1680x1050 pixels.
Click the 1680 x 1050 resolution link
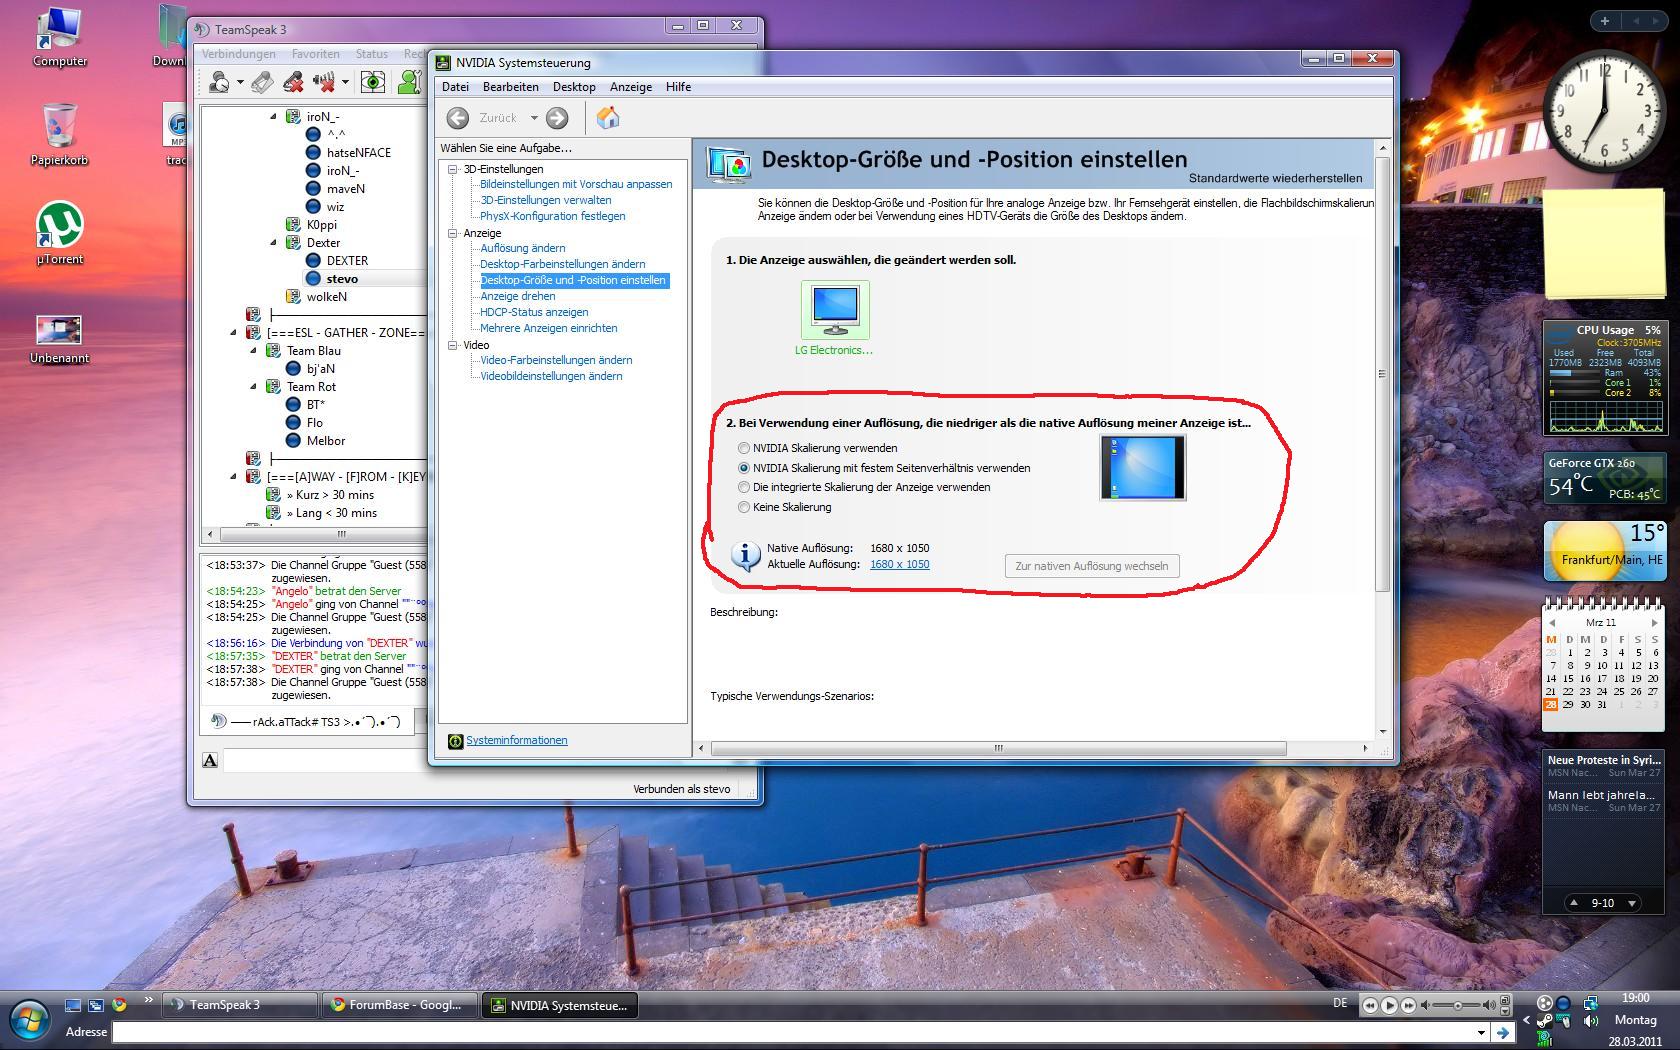click(899, 564)
